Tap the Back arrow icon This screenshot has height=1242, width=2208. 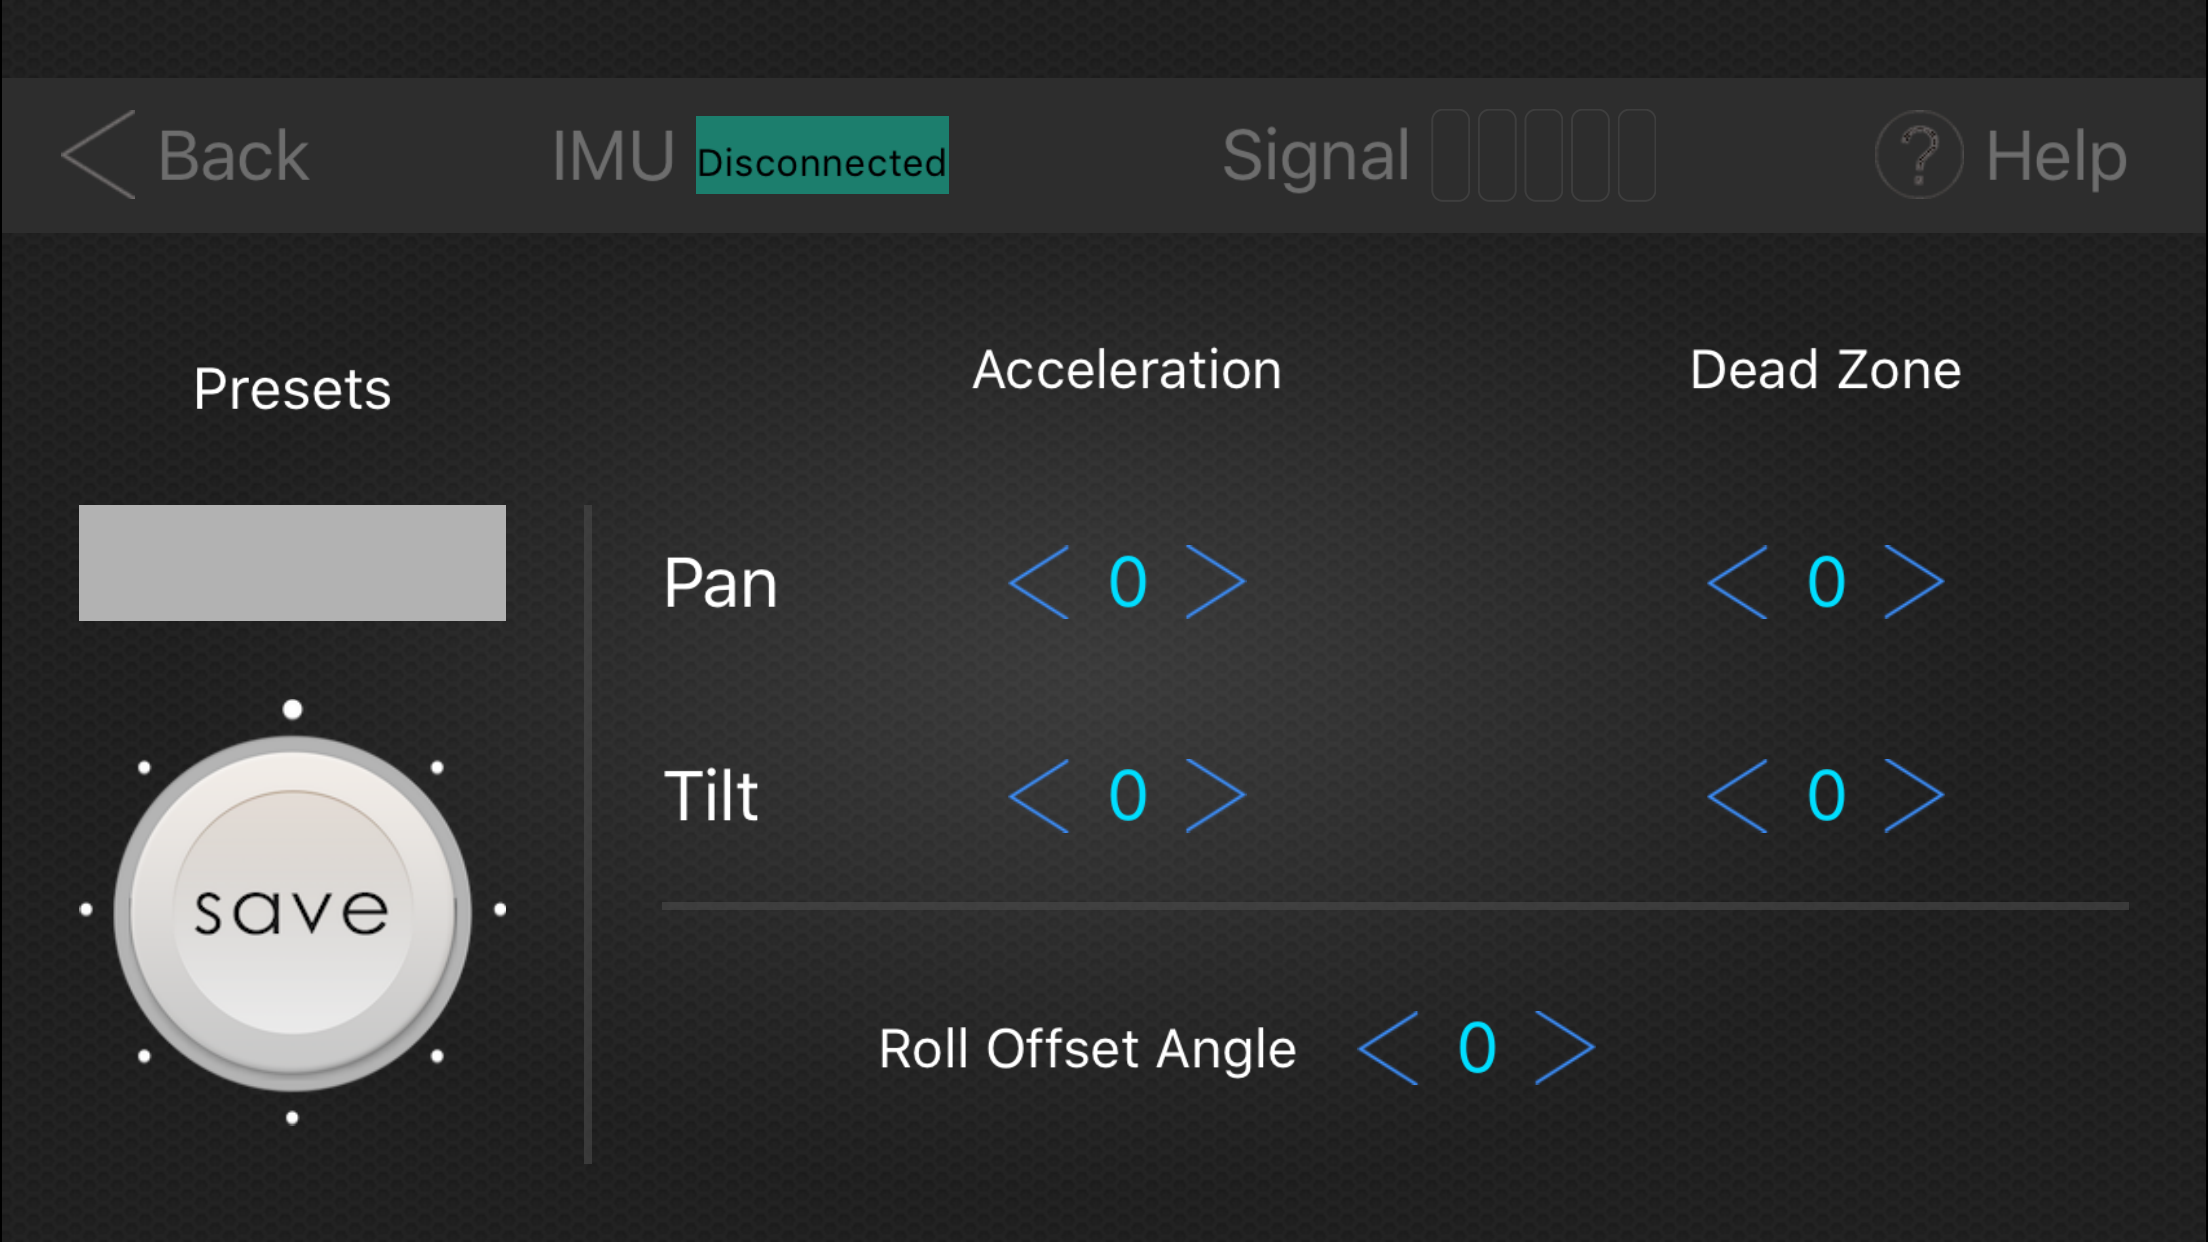(x=98, y=155)
